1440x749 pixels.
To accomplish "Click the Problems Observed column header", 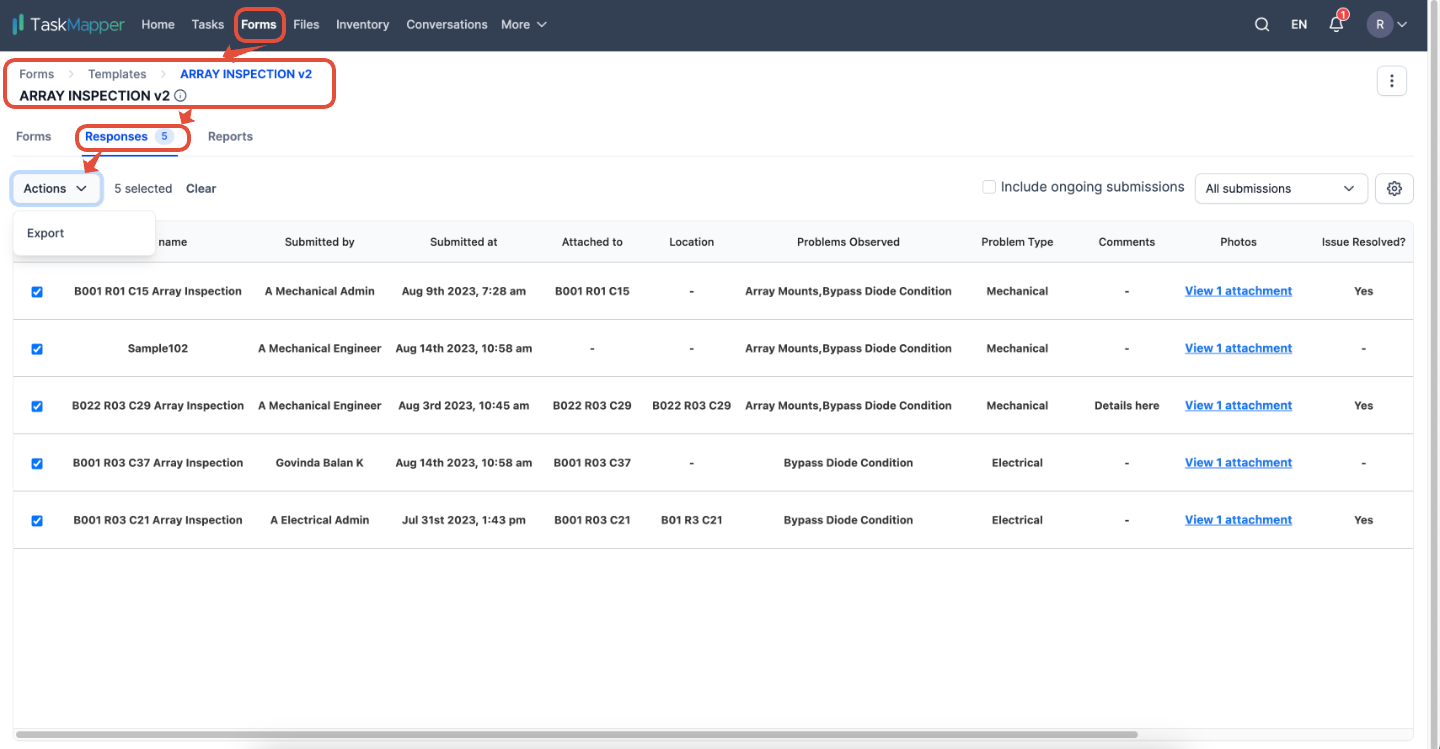I will pos(848,242).
